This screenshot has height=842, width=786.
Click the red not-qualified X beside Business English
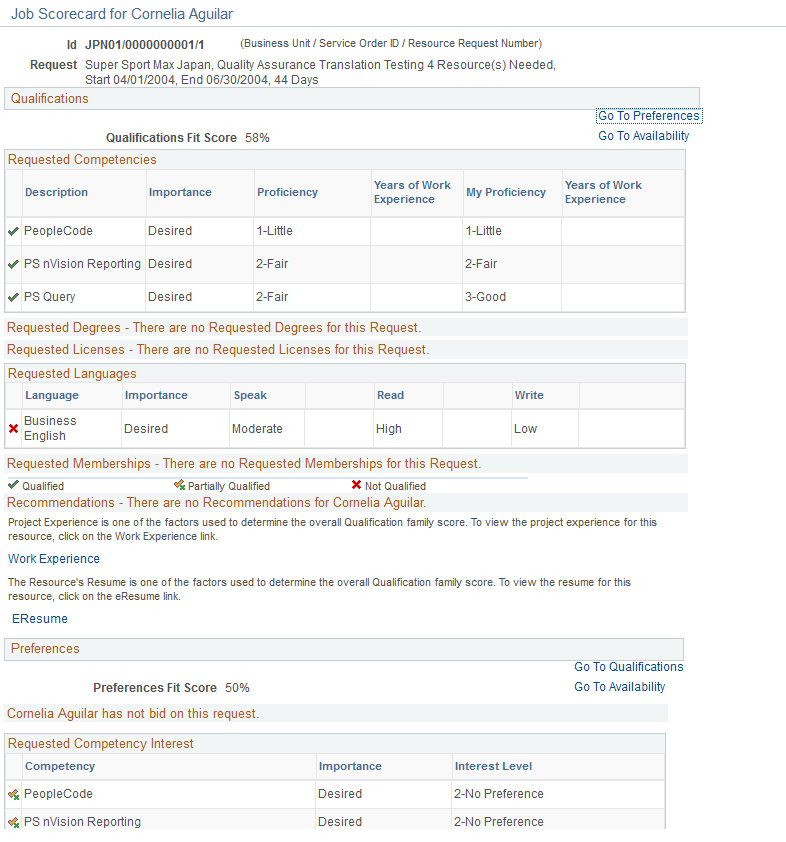(x=13, y=429)
